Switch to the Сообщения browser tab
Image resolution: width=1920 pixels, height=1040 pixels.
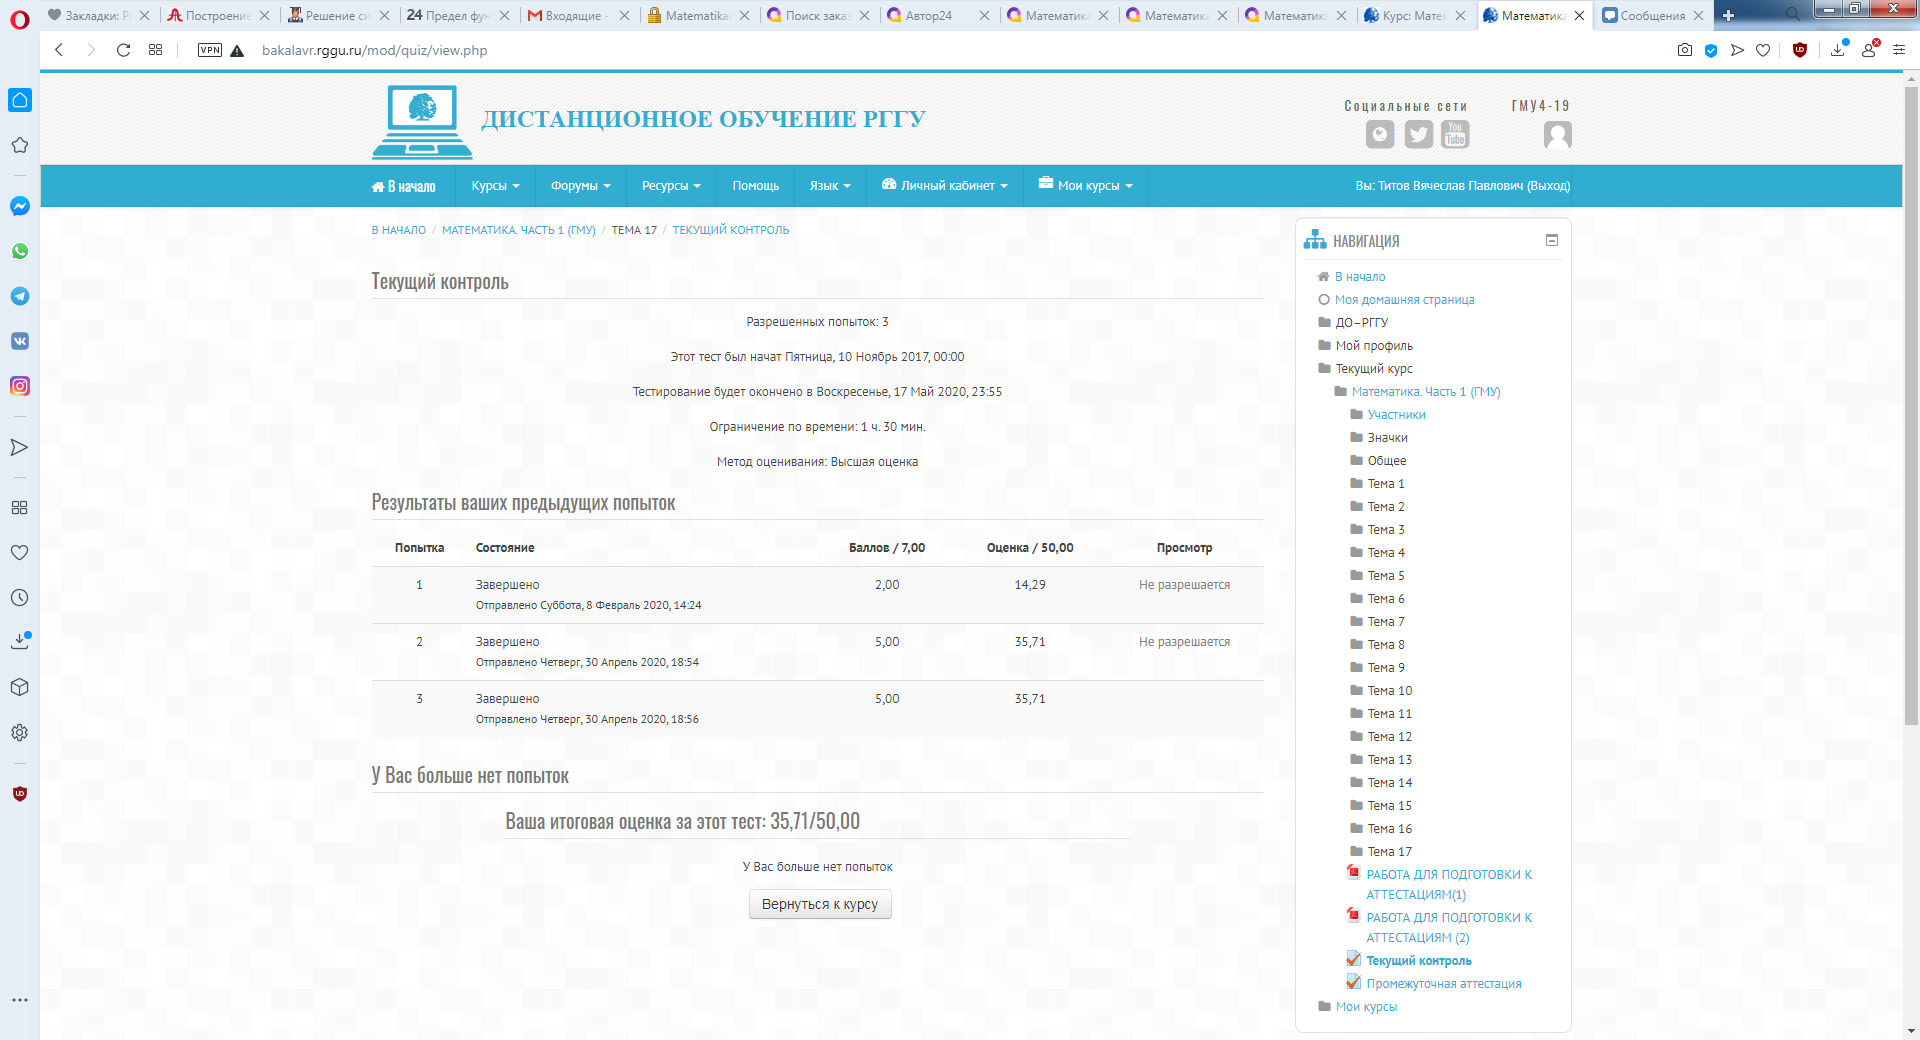(1651, 16)
